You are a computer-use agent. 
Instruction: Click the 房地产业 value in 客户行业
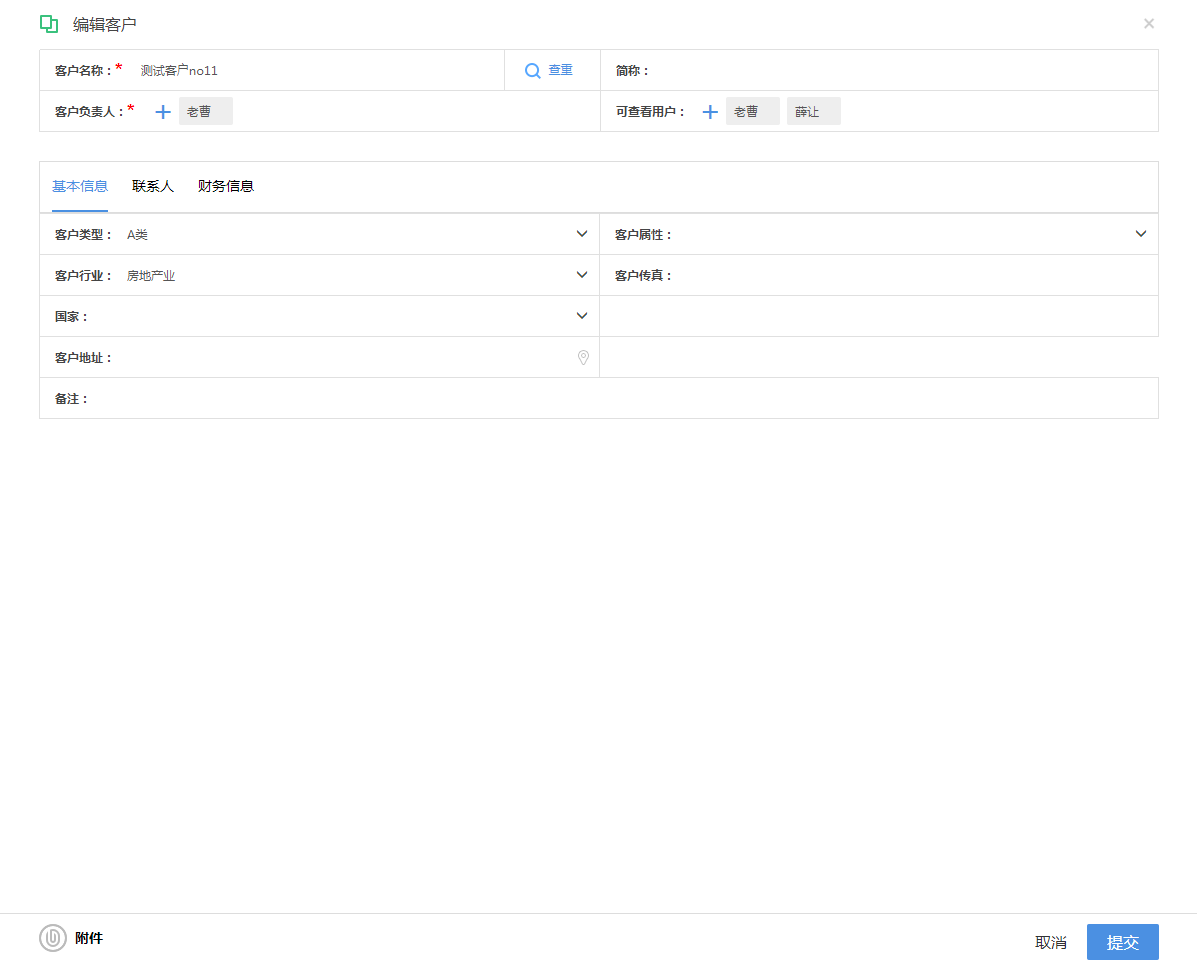click(151, 276)
